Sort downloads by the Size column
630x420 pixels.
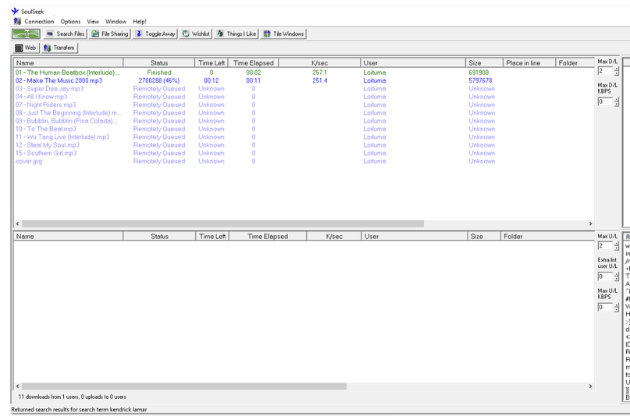tap(484, 63)
